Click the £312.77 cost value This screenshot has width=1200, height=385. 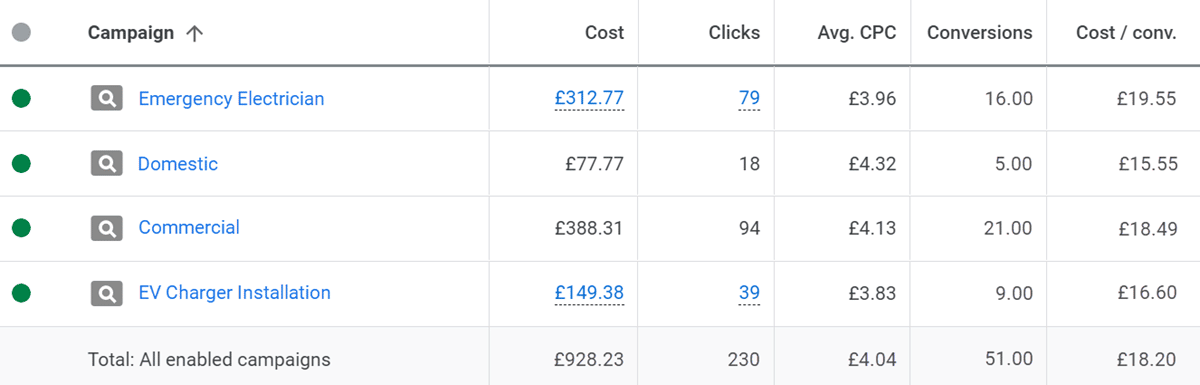(589, 98)
